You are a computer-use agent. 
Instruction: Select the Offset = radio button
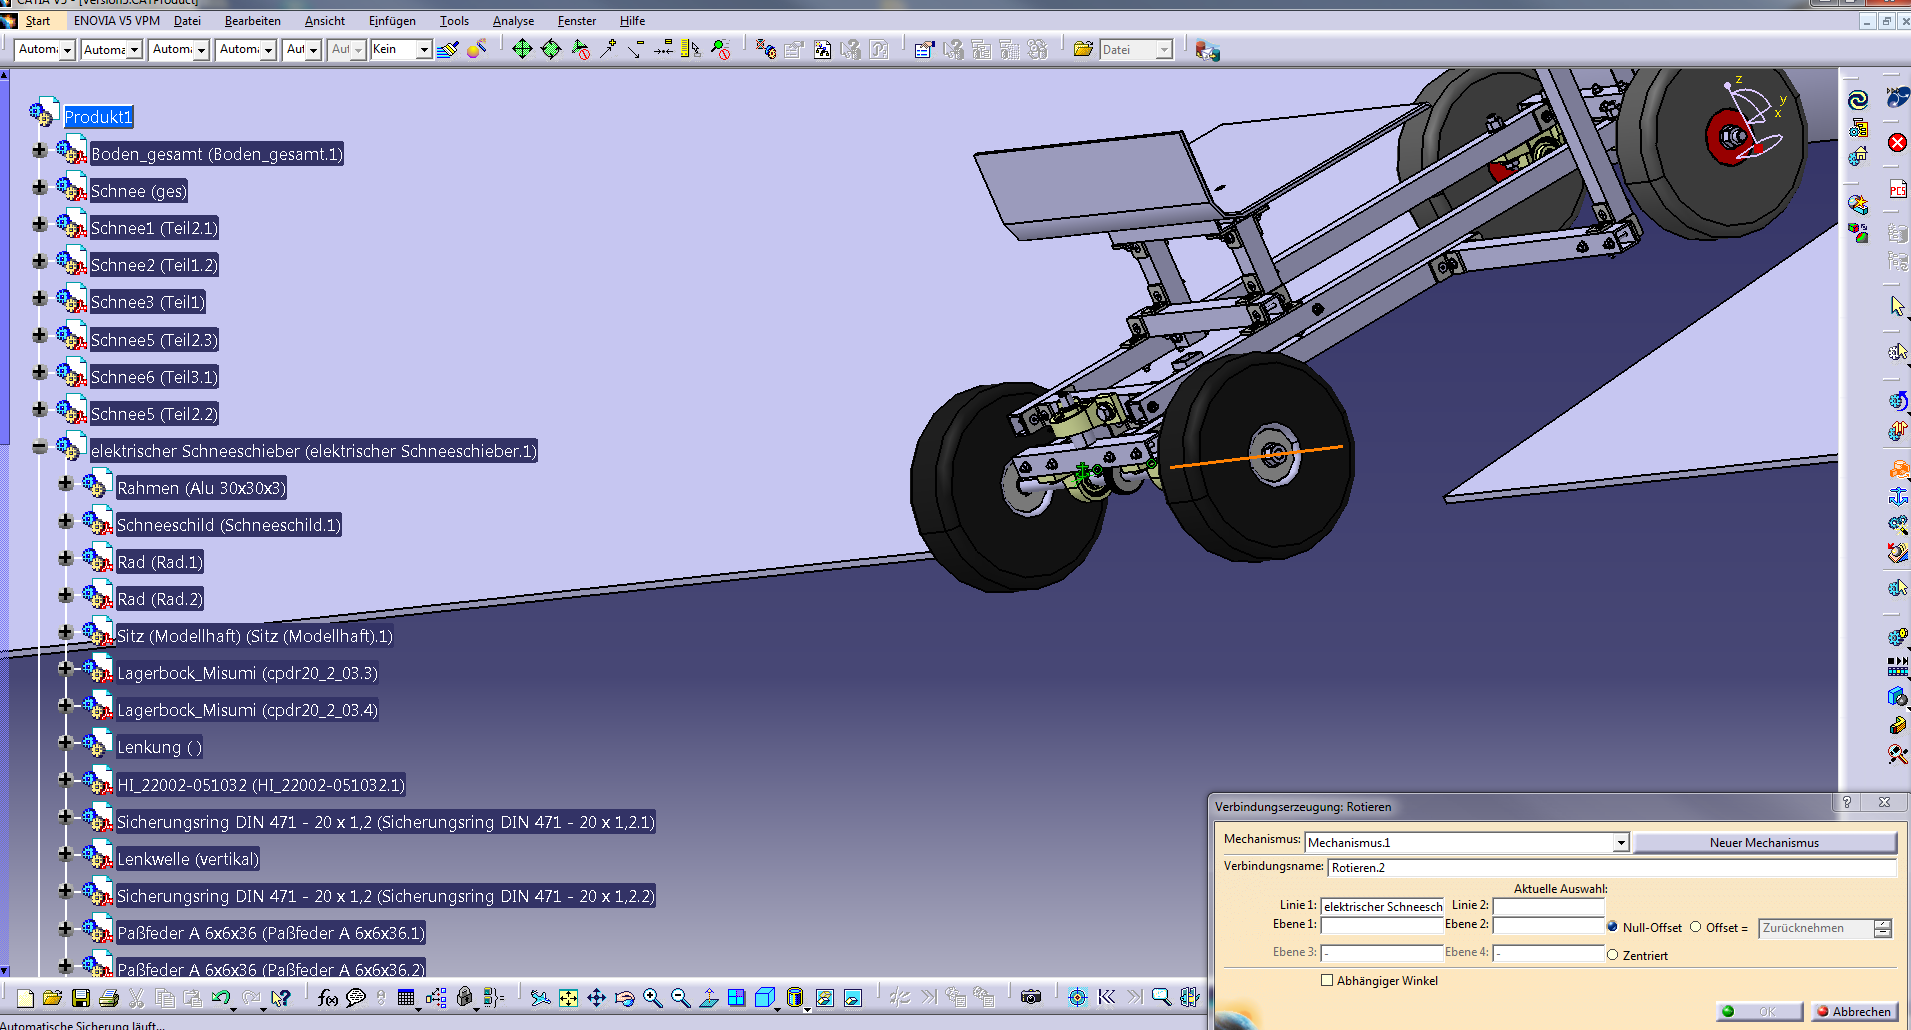[x=1695, y=927]
